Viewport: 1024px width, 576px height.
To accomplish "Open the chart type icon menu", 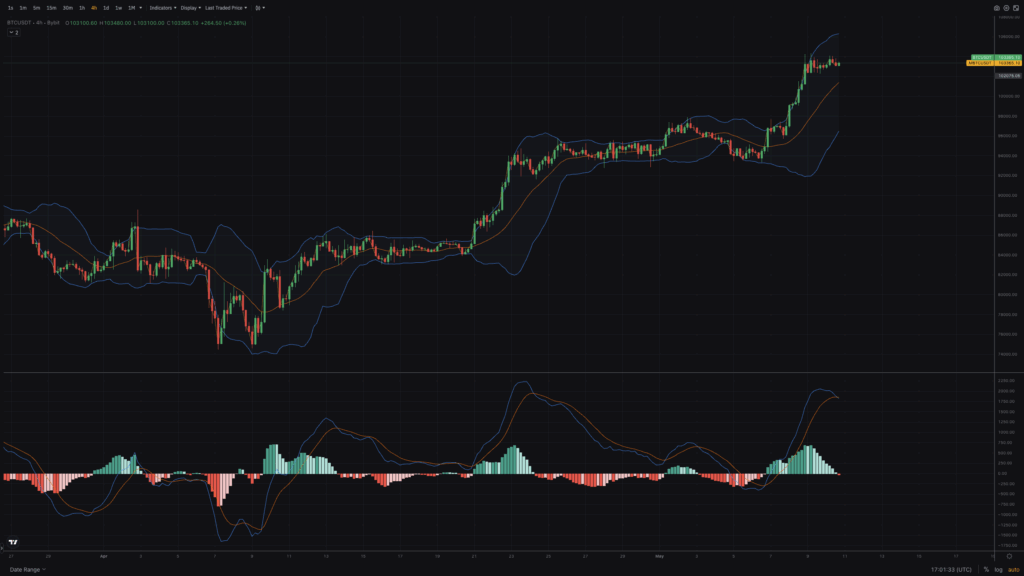I will [x=259, y=7].
